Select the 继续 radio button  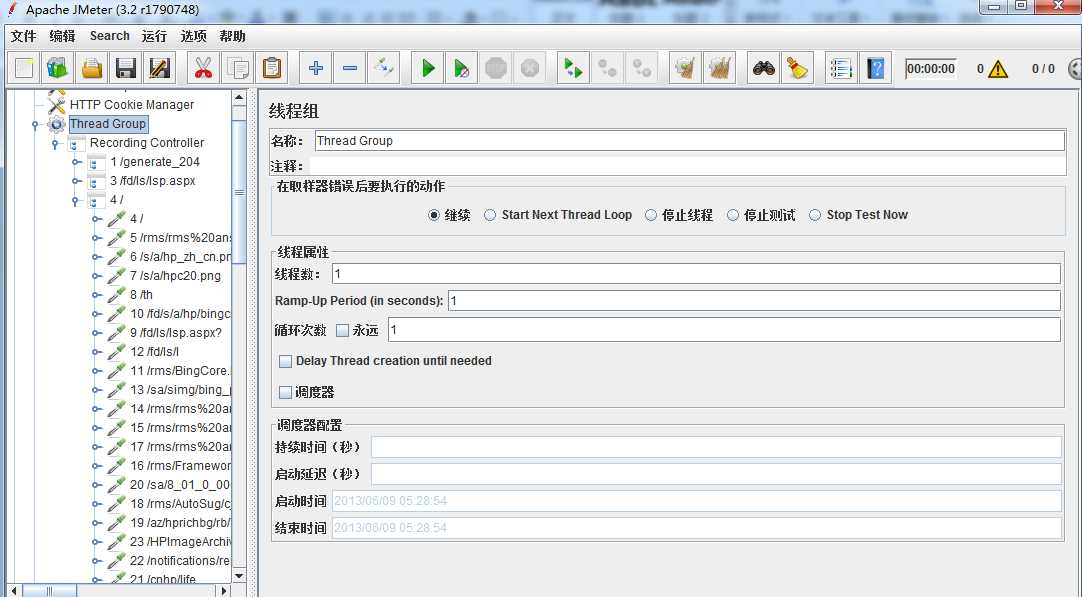(x=433, y=215)
